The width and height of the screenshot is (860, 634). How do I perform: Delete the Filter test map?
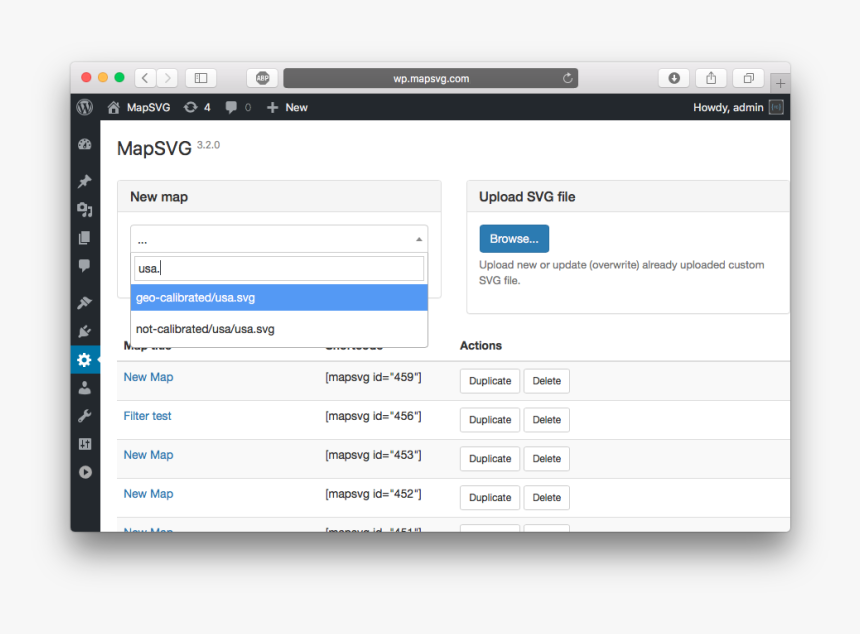click(x=546, y=420)
